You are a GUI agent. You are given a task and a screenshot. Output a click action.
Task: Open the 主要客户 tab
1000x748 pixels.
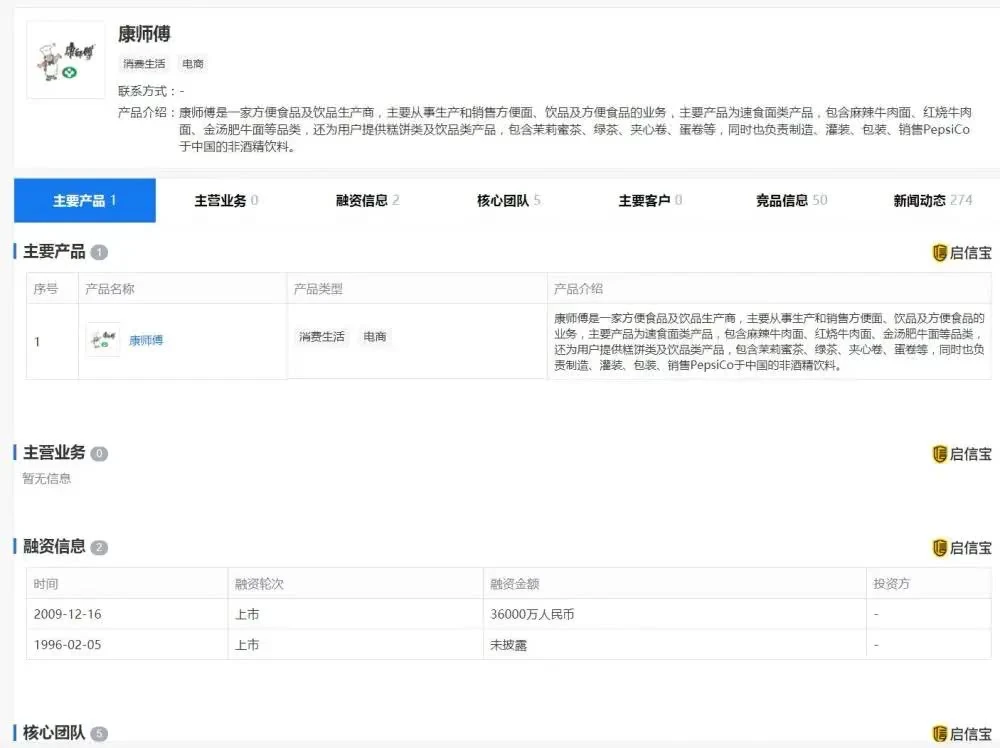(651, 201)
